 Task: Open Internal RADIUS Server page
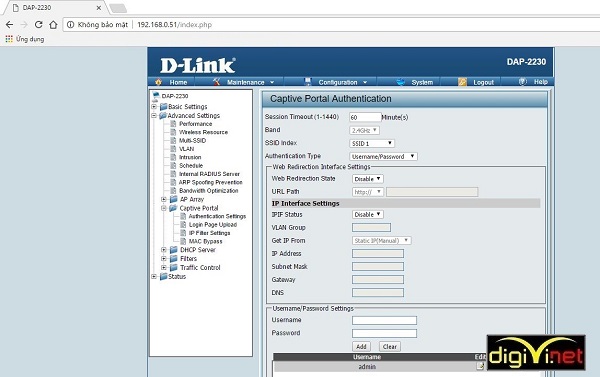tap(209, 174)
